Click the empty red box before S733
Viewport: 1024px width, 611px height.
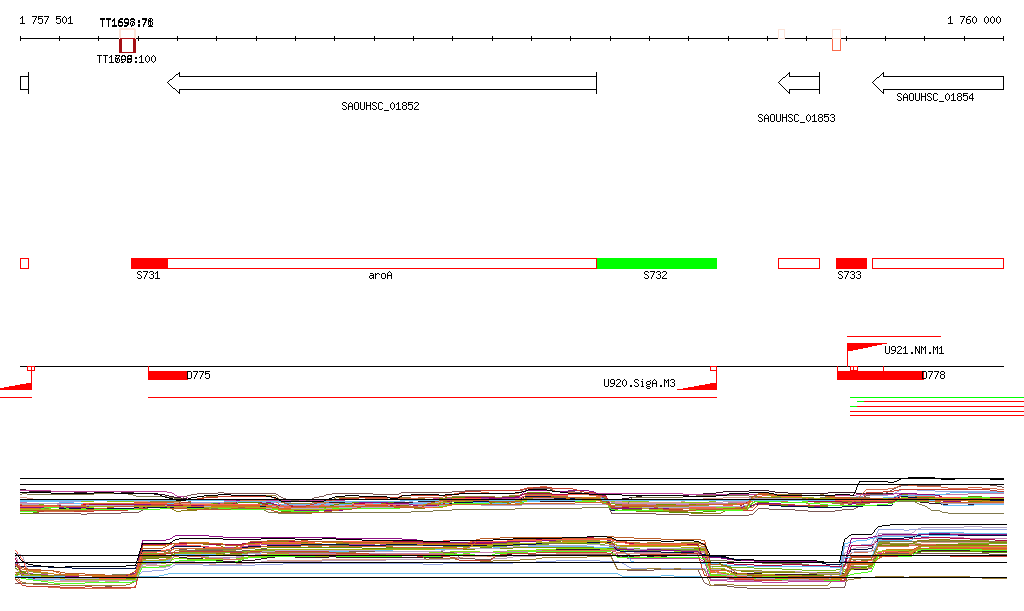click(x=798, y=263)
